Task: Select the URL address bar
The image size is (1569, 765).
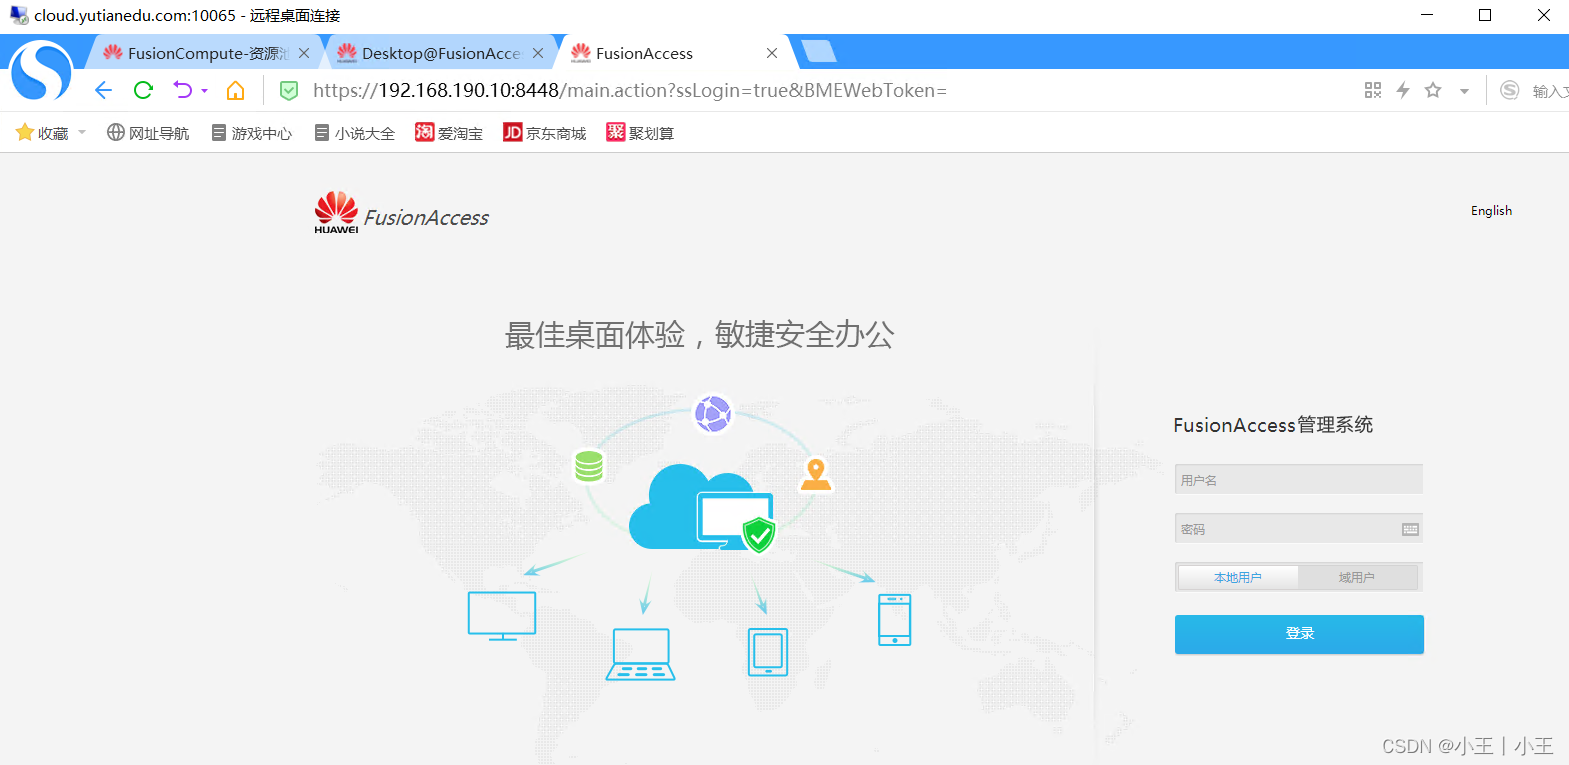Action: point(630,91)
